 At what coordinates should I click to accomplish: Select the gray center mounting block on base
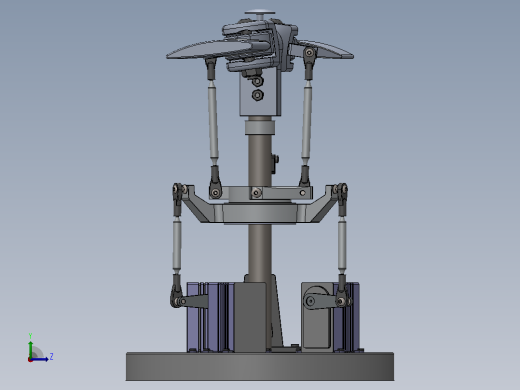(250, 317)
